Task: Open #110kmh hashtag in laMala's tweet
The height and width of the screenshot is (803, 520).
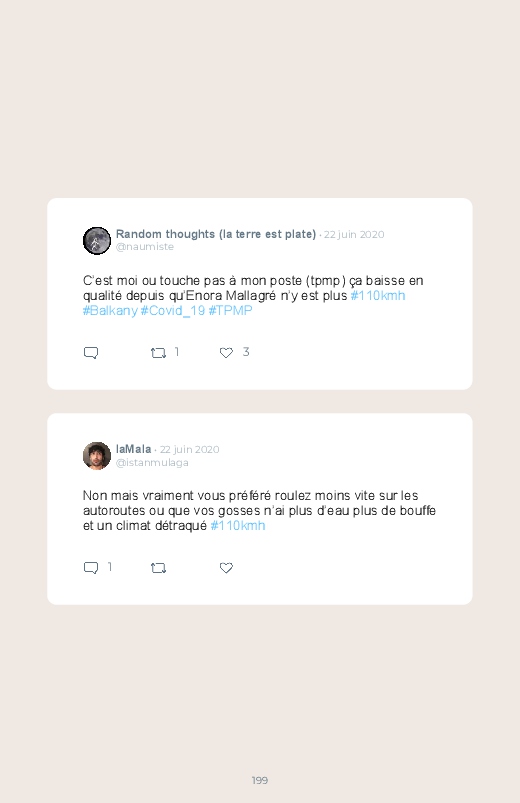Action: click(238, 526)
